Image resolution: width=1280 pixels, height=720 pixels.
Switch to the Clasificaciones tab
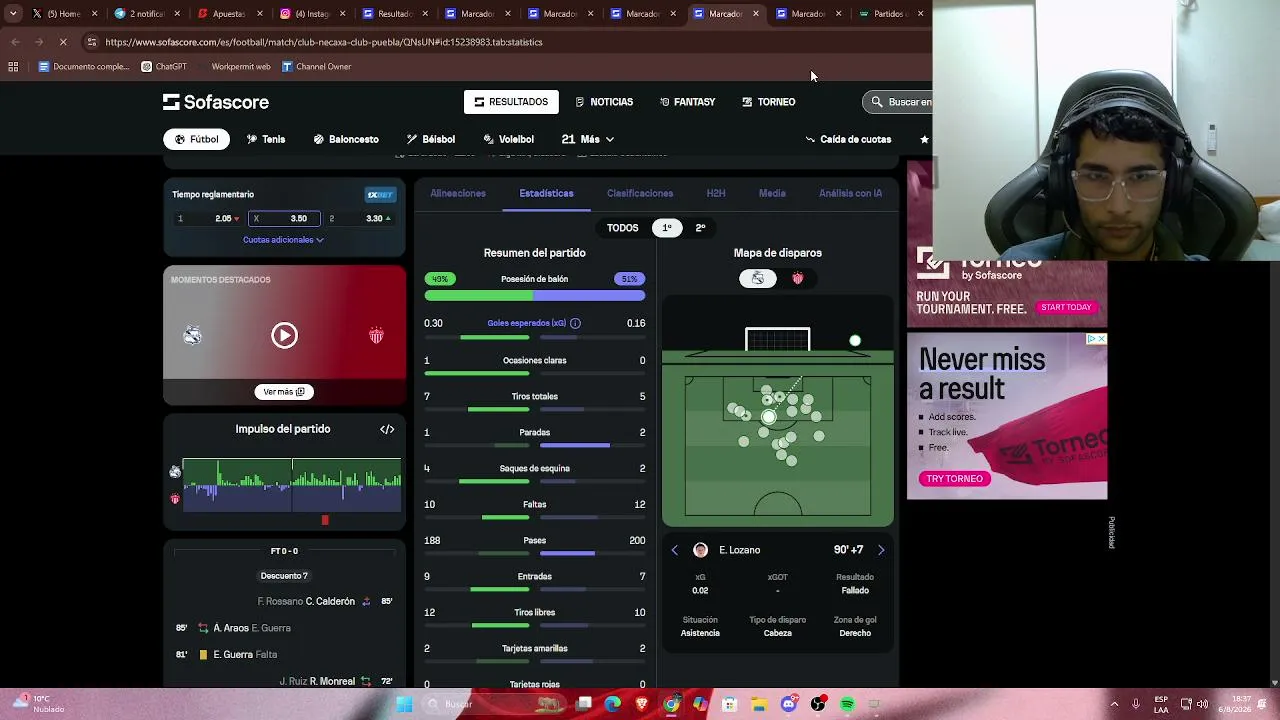[640, 193]
